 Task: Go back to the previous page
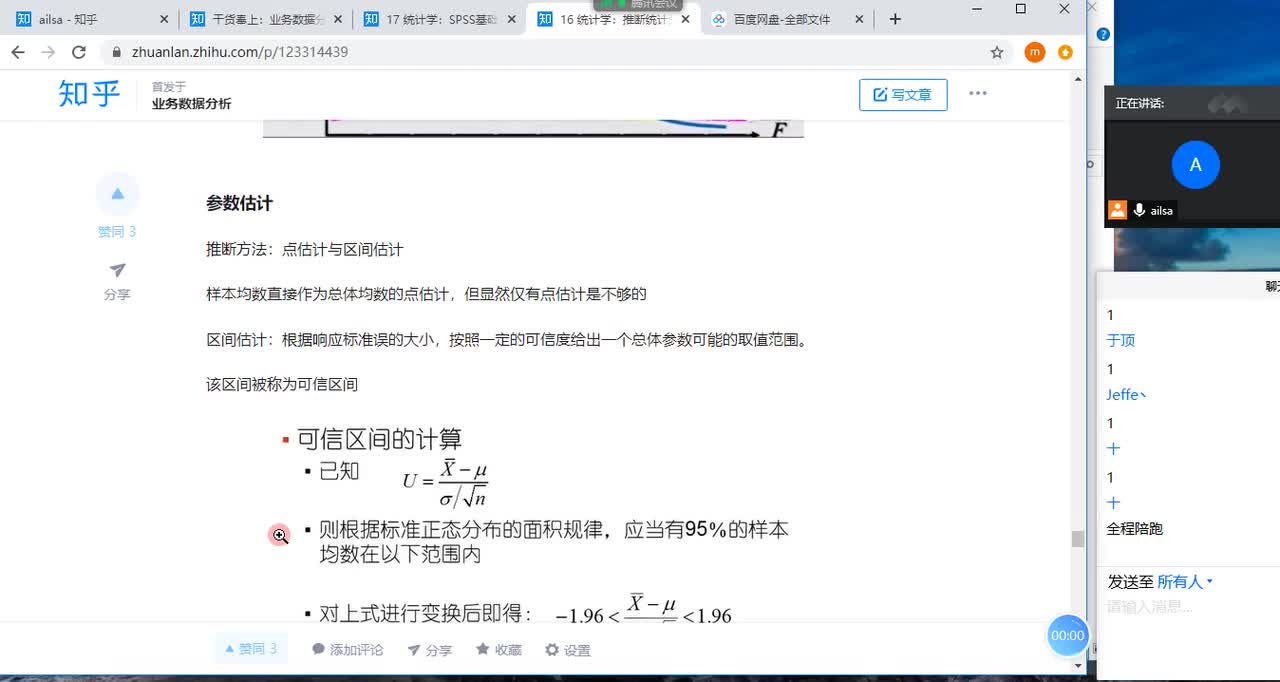(x=18, y=52)
